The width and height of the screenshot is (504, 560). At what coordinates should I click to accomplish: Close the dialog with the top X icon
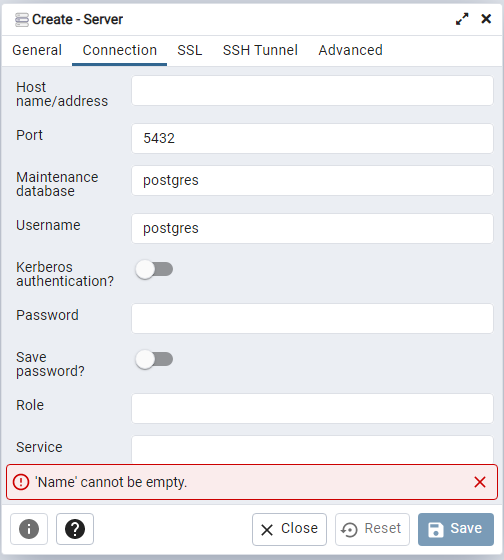(x=486, y=19)
